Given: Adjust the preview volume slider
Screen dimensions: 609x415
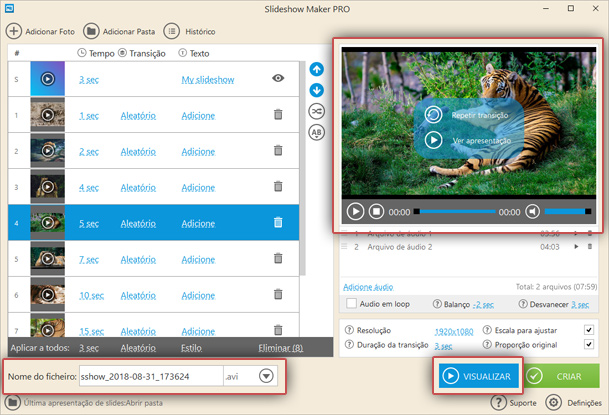Looking at the screenshot, I should pyautogui.click(x=567, y=212).
